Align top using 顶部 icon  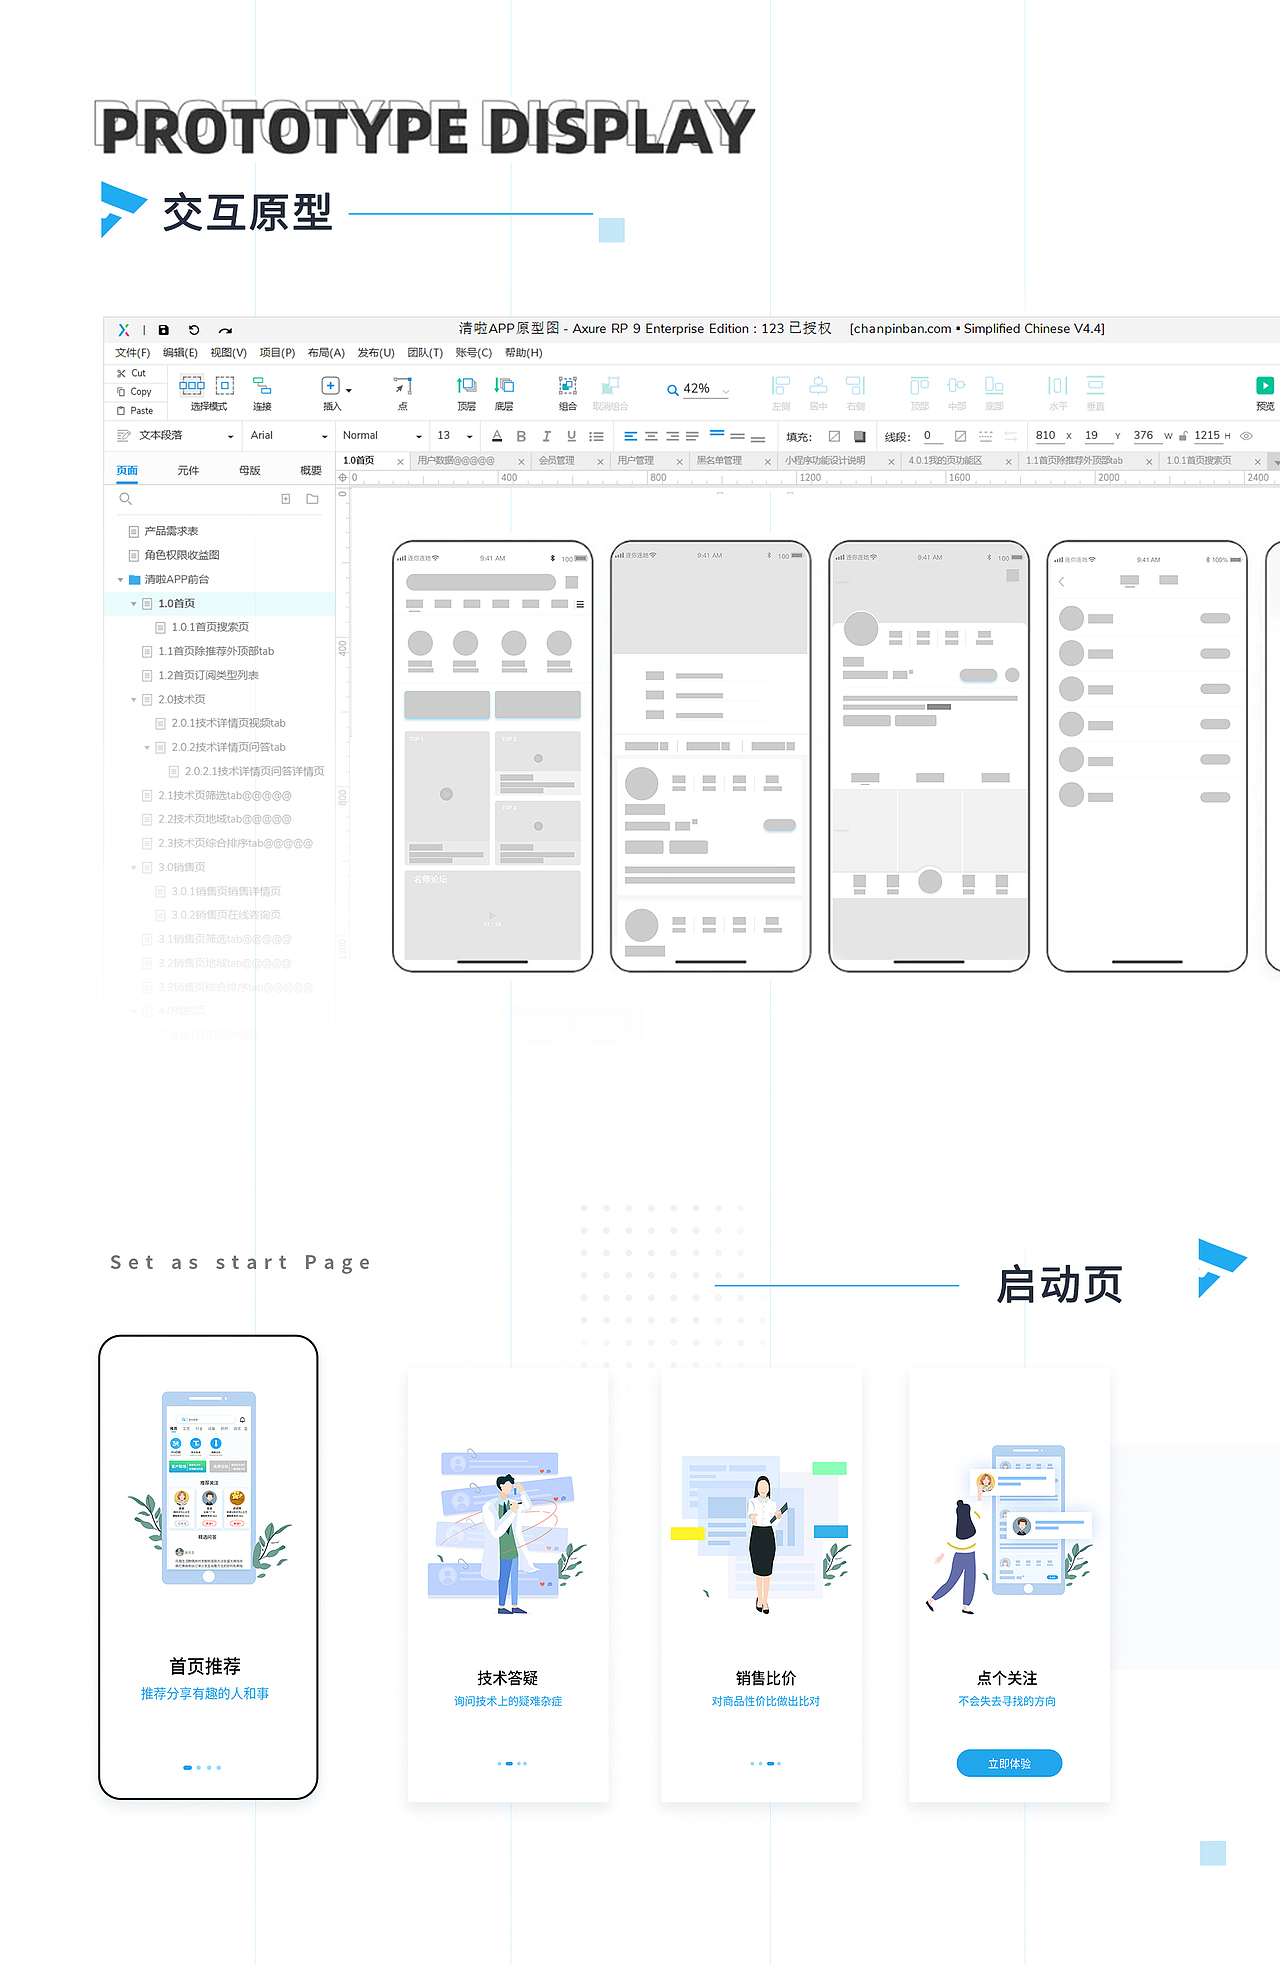click(919, 385)
